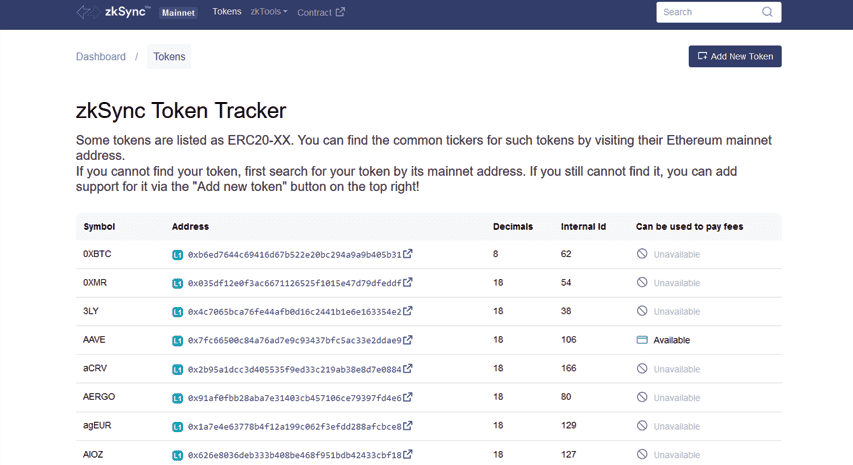Open external link icon for AAVE address
This screenshot has width=853, height=465.
(407, 339)
